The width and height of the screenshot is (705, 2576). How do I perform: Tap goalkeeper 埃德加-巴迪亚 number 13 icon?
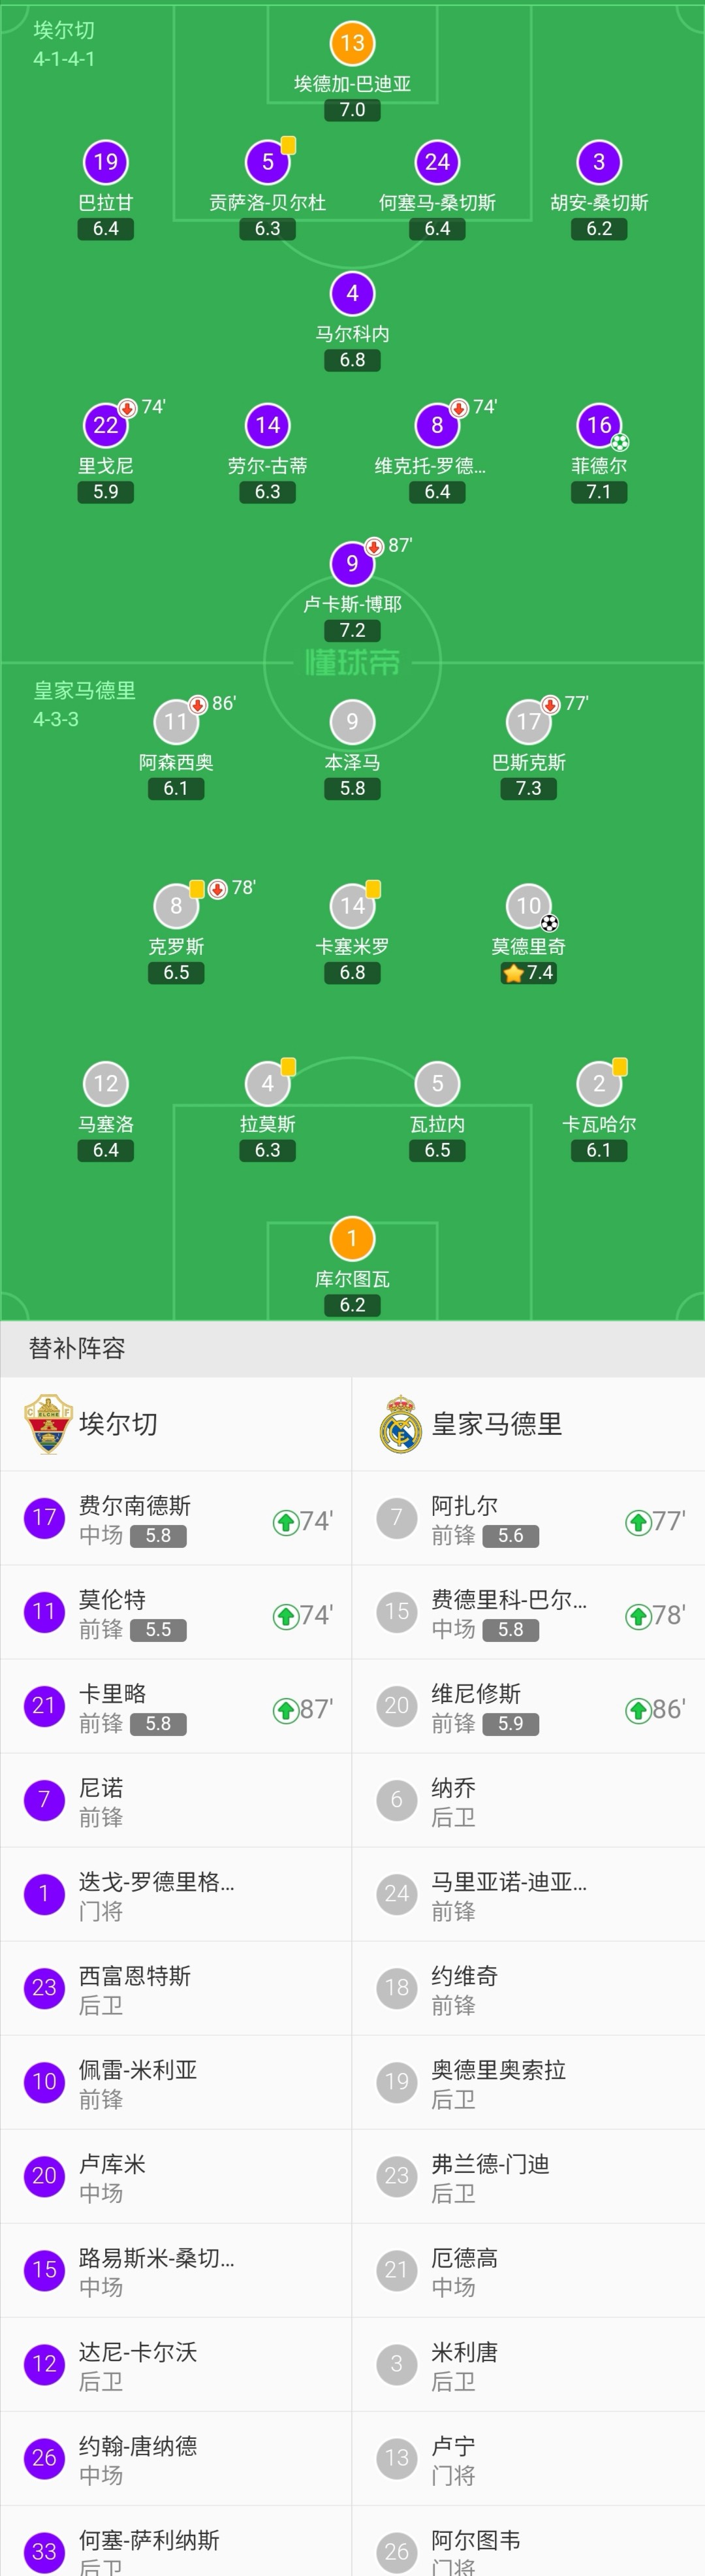[352, 43]
